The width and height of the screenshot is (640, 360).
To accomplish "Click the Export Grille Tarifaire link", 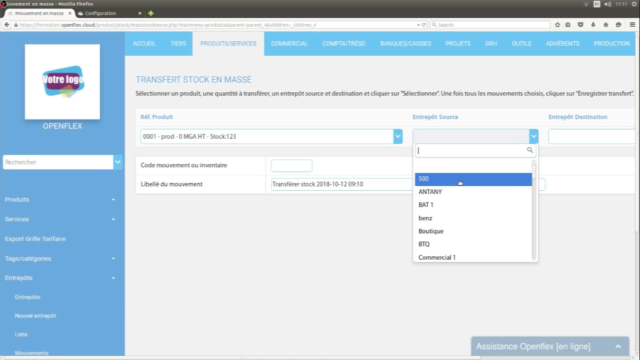I will tap(35, 239).
